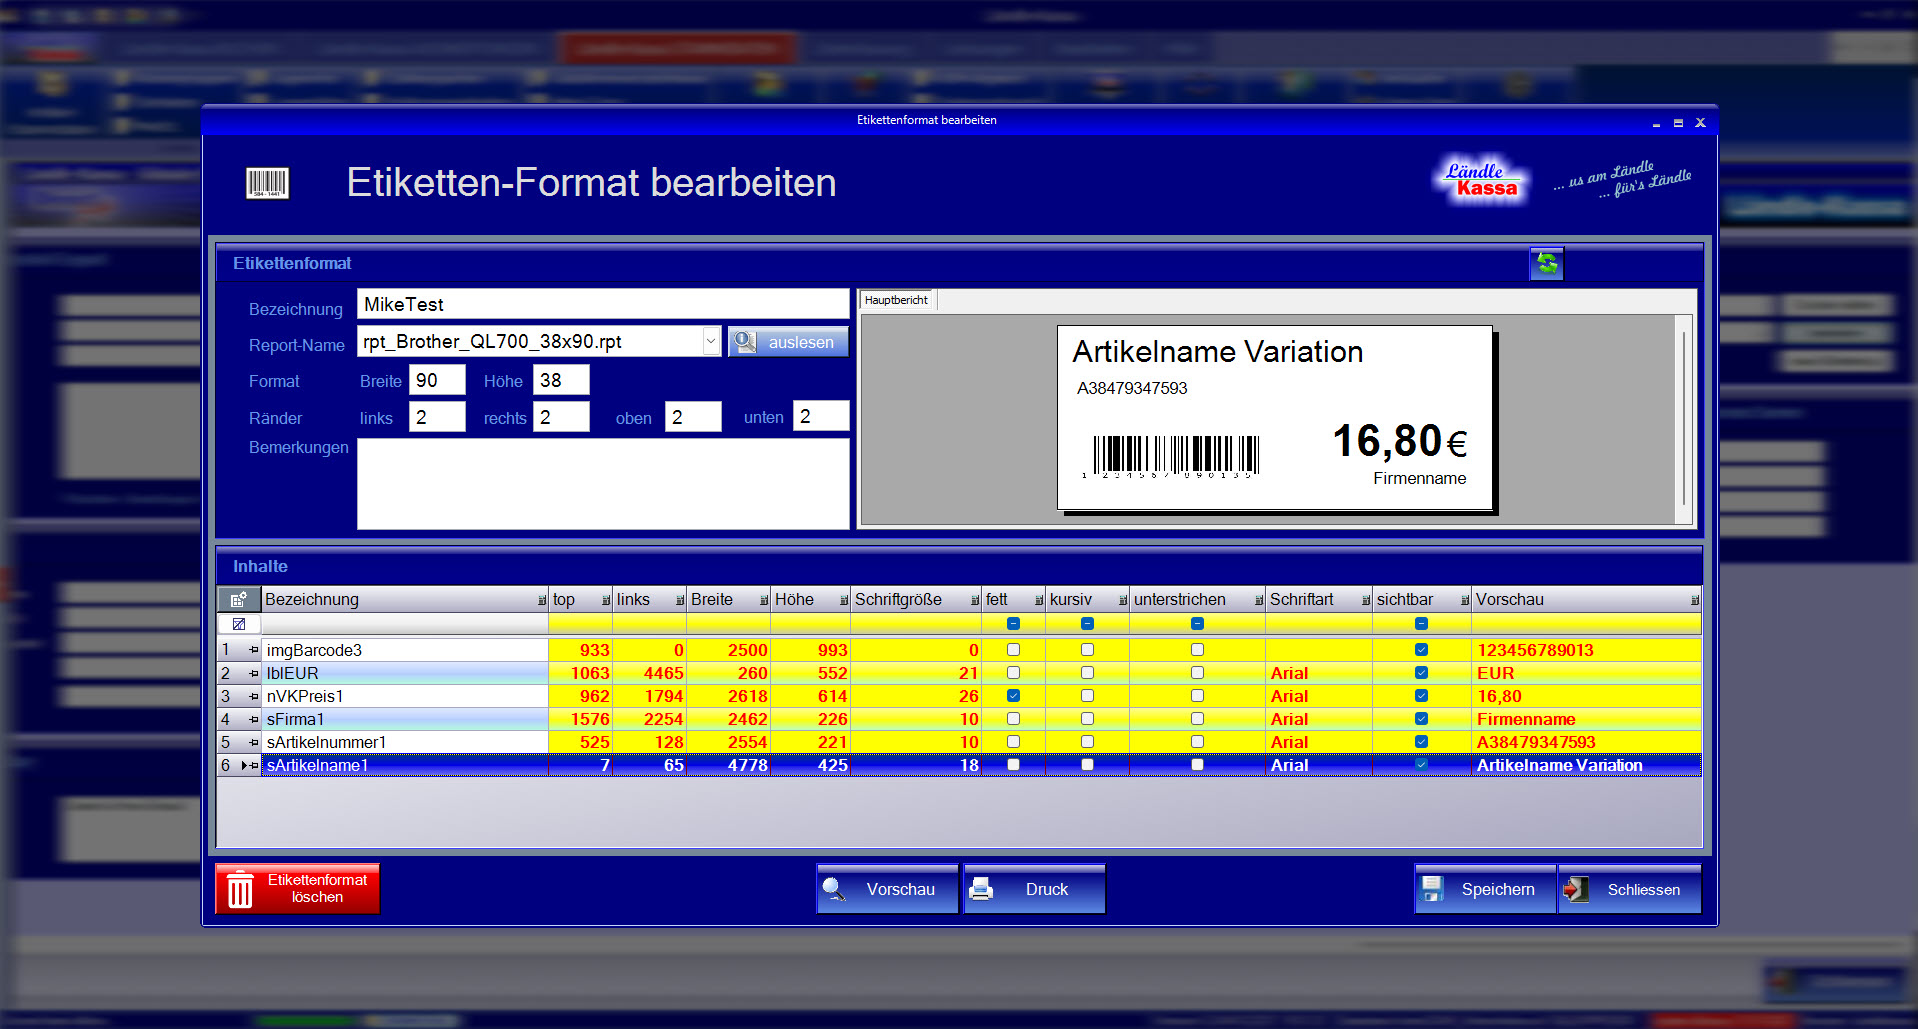Enable fett for the imgBarcode3 row

click(x=1013, y=650)
